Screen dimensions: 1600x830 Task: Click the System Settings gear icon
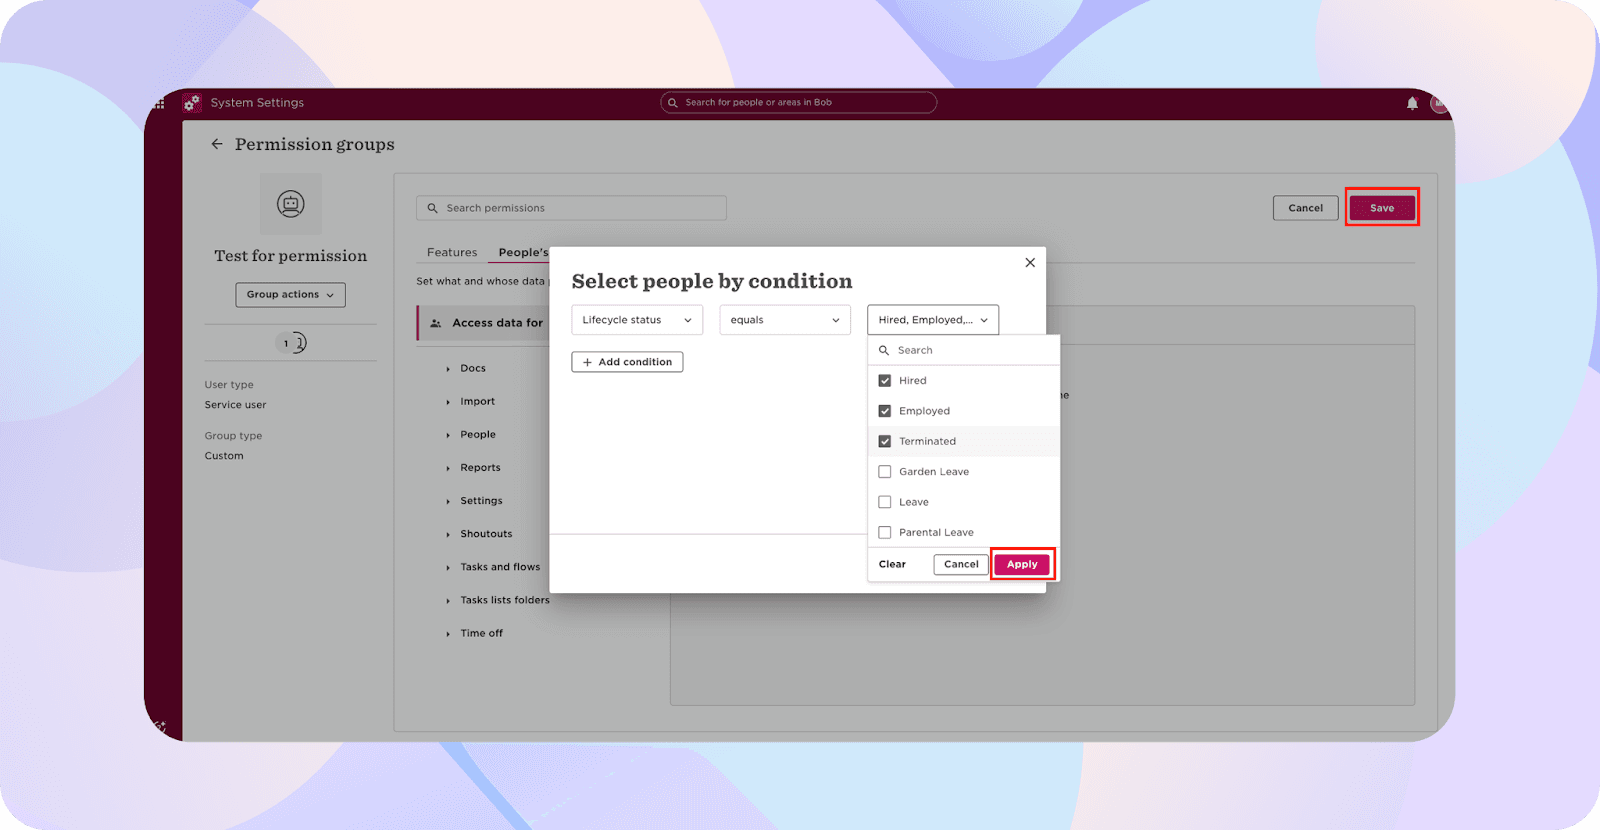click(x=192, y=103)
